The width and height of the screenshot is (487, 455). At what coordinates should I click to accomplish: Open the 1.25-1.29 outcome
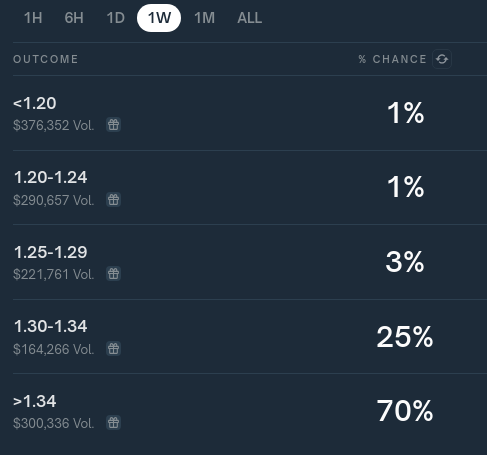(x=250, y=262)
